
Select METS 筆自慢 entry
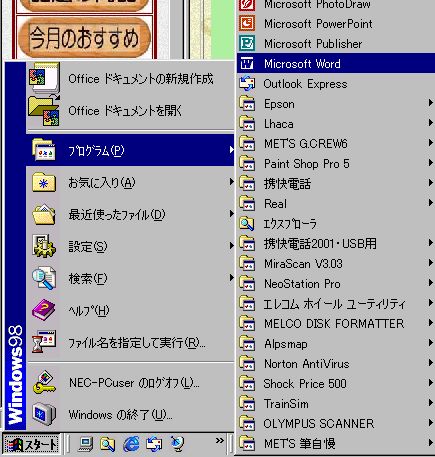(x=336, y=444)
